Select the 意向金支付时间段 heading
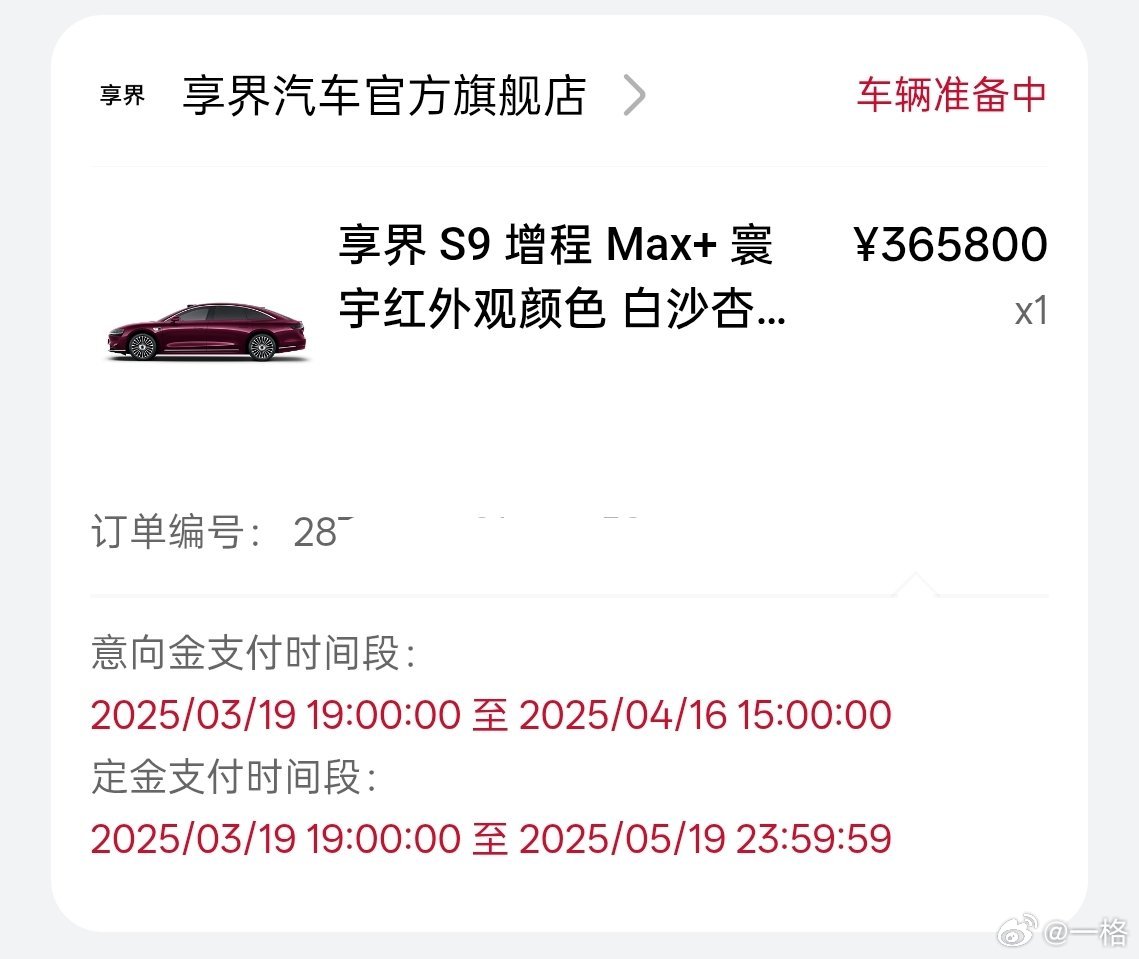This screenshot has height=959, width=1139. (254, 652)
